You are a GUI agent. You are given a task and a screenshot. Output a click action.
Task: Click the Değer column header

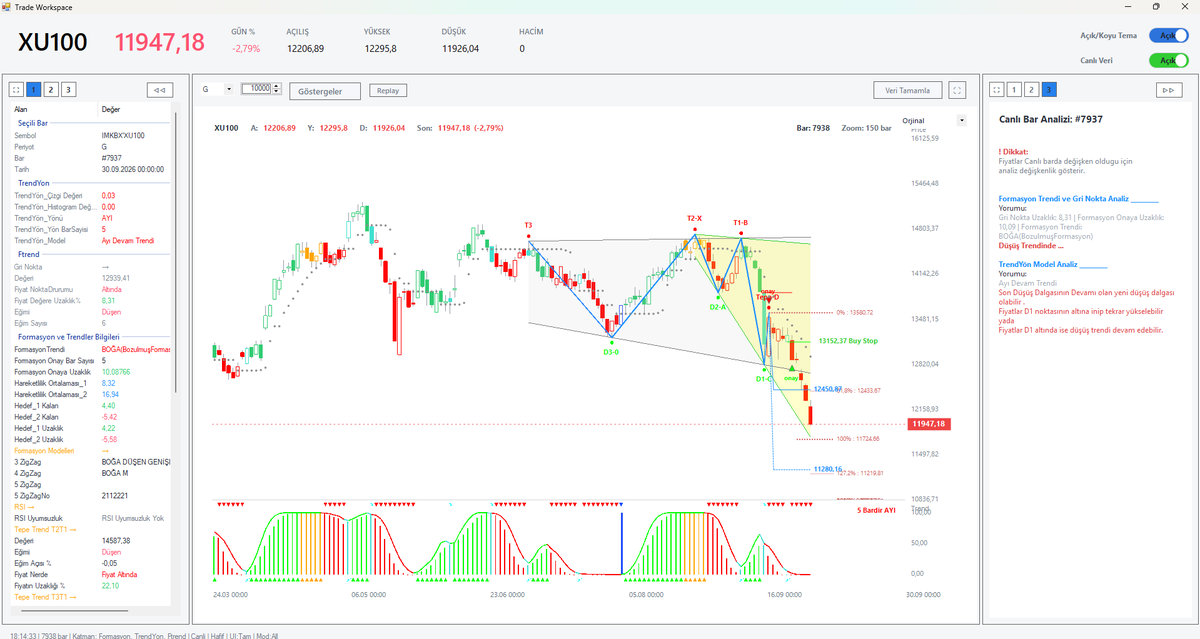tap(136, 108)
